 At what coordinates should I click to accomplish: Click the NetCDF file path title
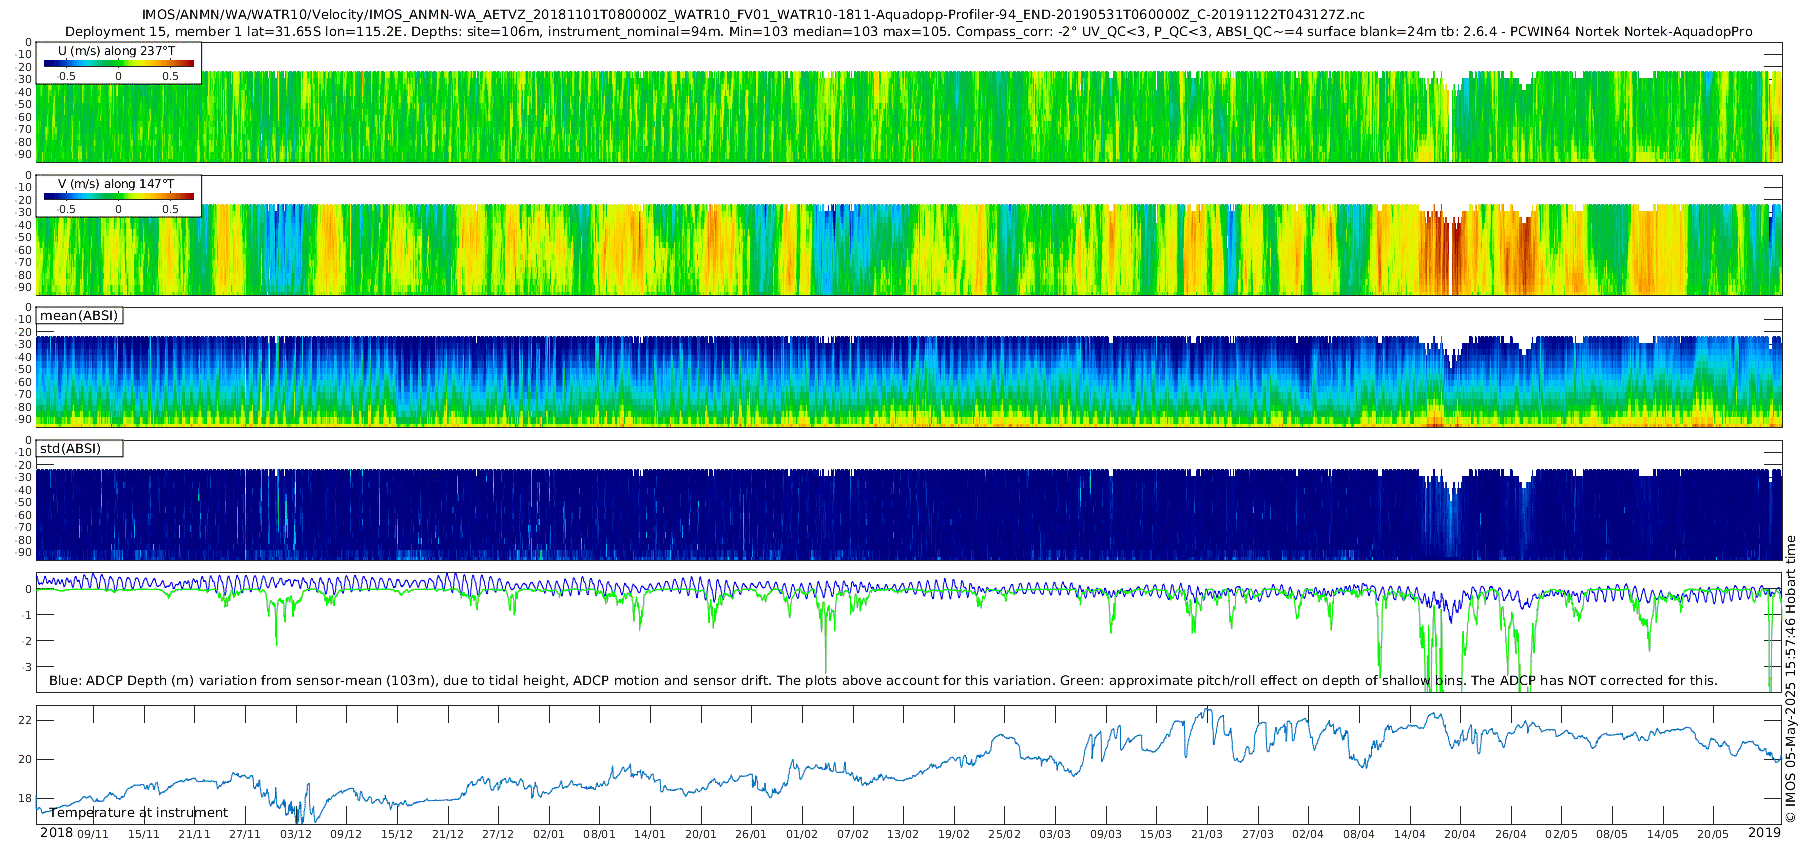[752, 15]
